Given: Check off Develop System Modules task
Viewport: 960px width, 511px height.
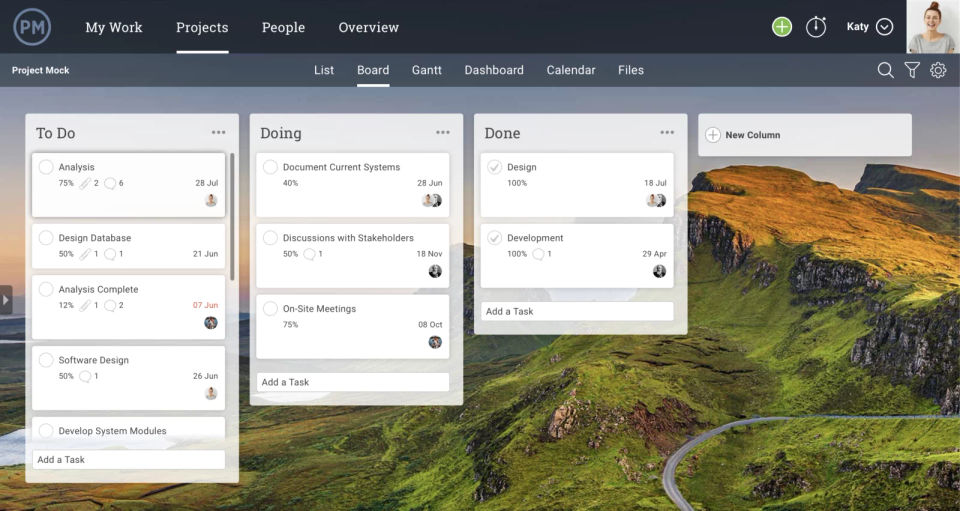Looking at the screenshot, I should (46, 431).
